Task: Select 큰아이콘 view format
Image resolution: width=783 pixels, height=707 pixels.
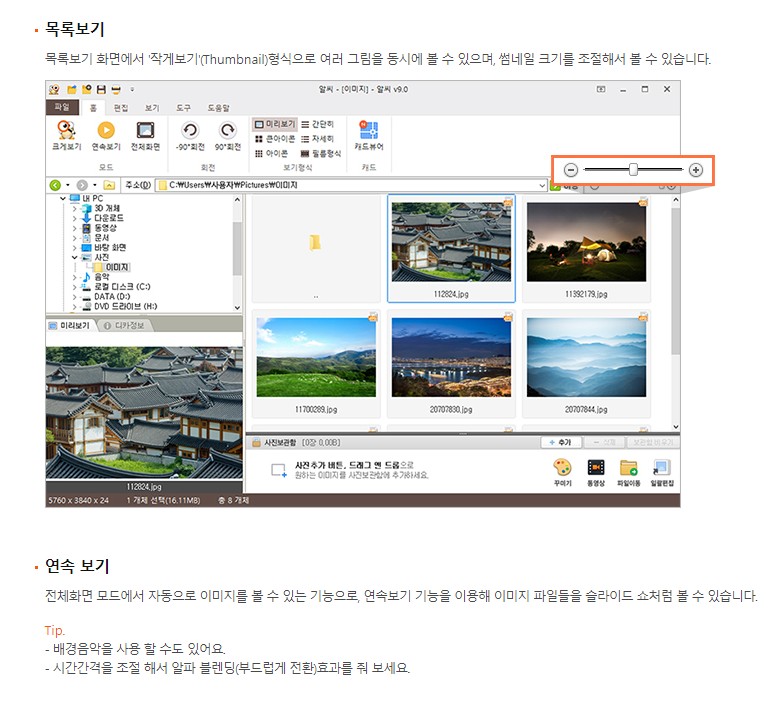Action: click(x=275, y=138)
